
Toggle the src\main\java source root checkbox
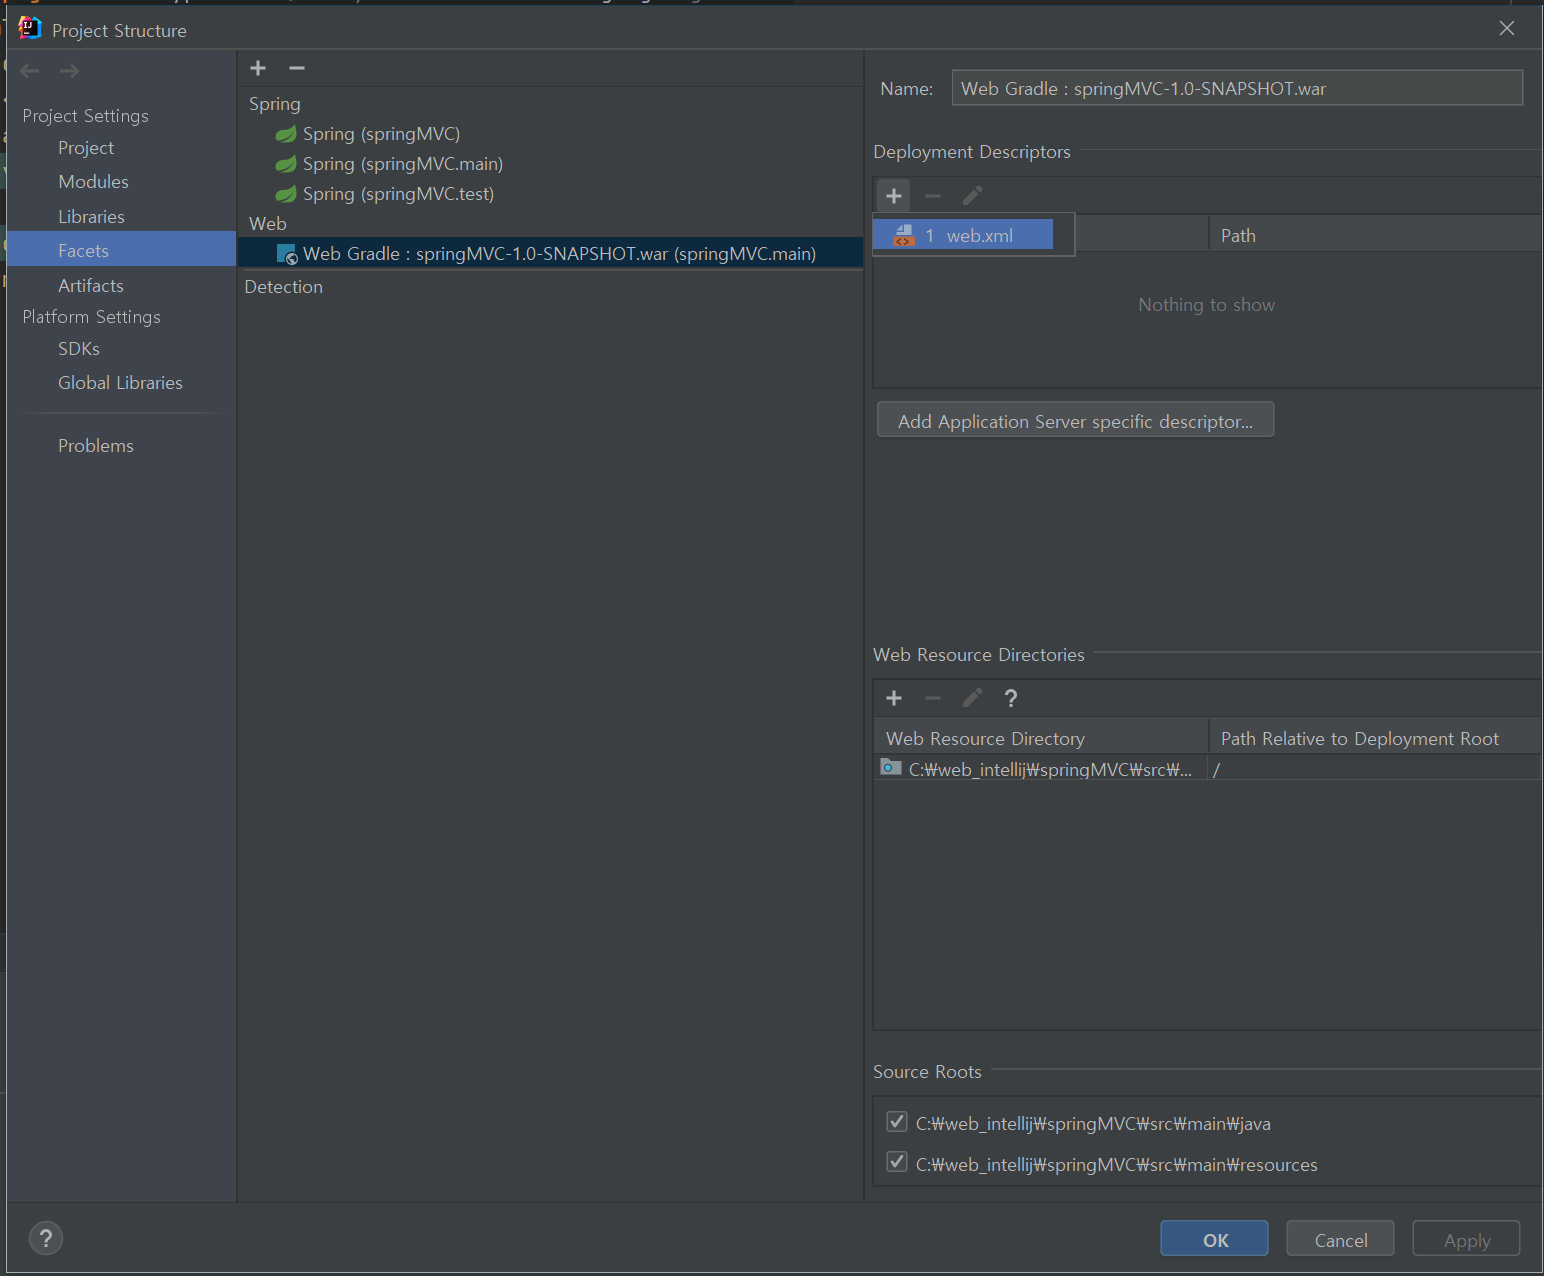(897, 1121)
